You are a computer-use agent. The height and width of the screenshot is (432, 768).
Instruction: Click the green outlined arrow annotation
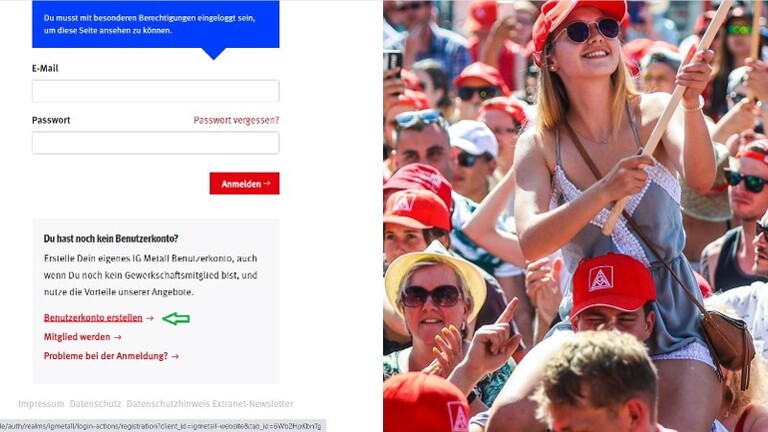(176, 319)
